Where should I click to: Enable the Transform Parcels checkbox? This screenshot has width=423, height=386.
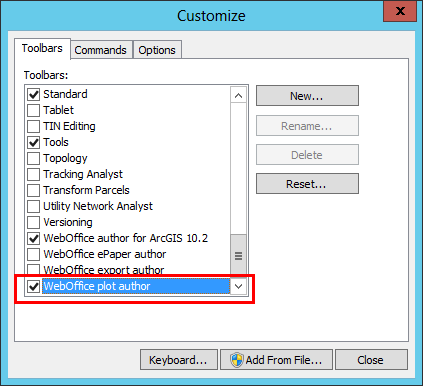(33, 190)
